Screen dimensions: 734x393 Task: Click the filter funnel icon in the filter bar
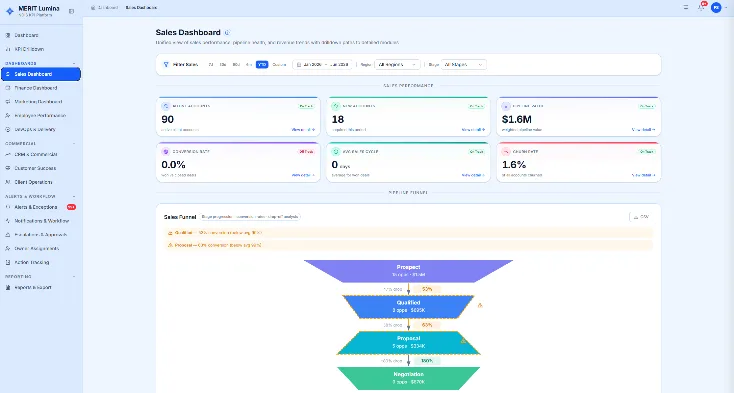click(x=166, y=65)
